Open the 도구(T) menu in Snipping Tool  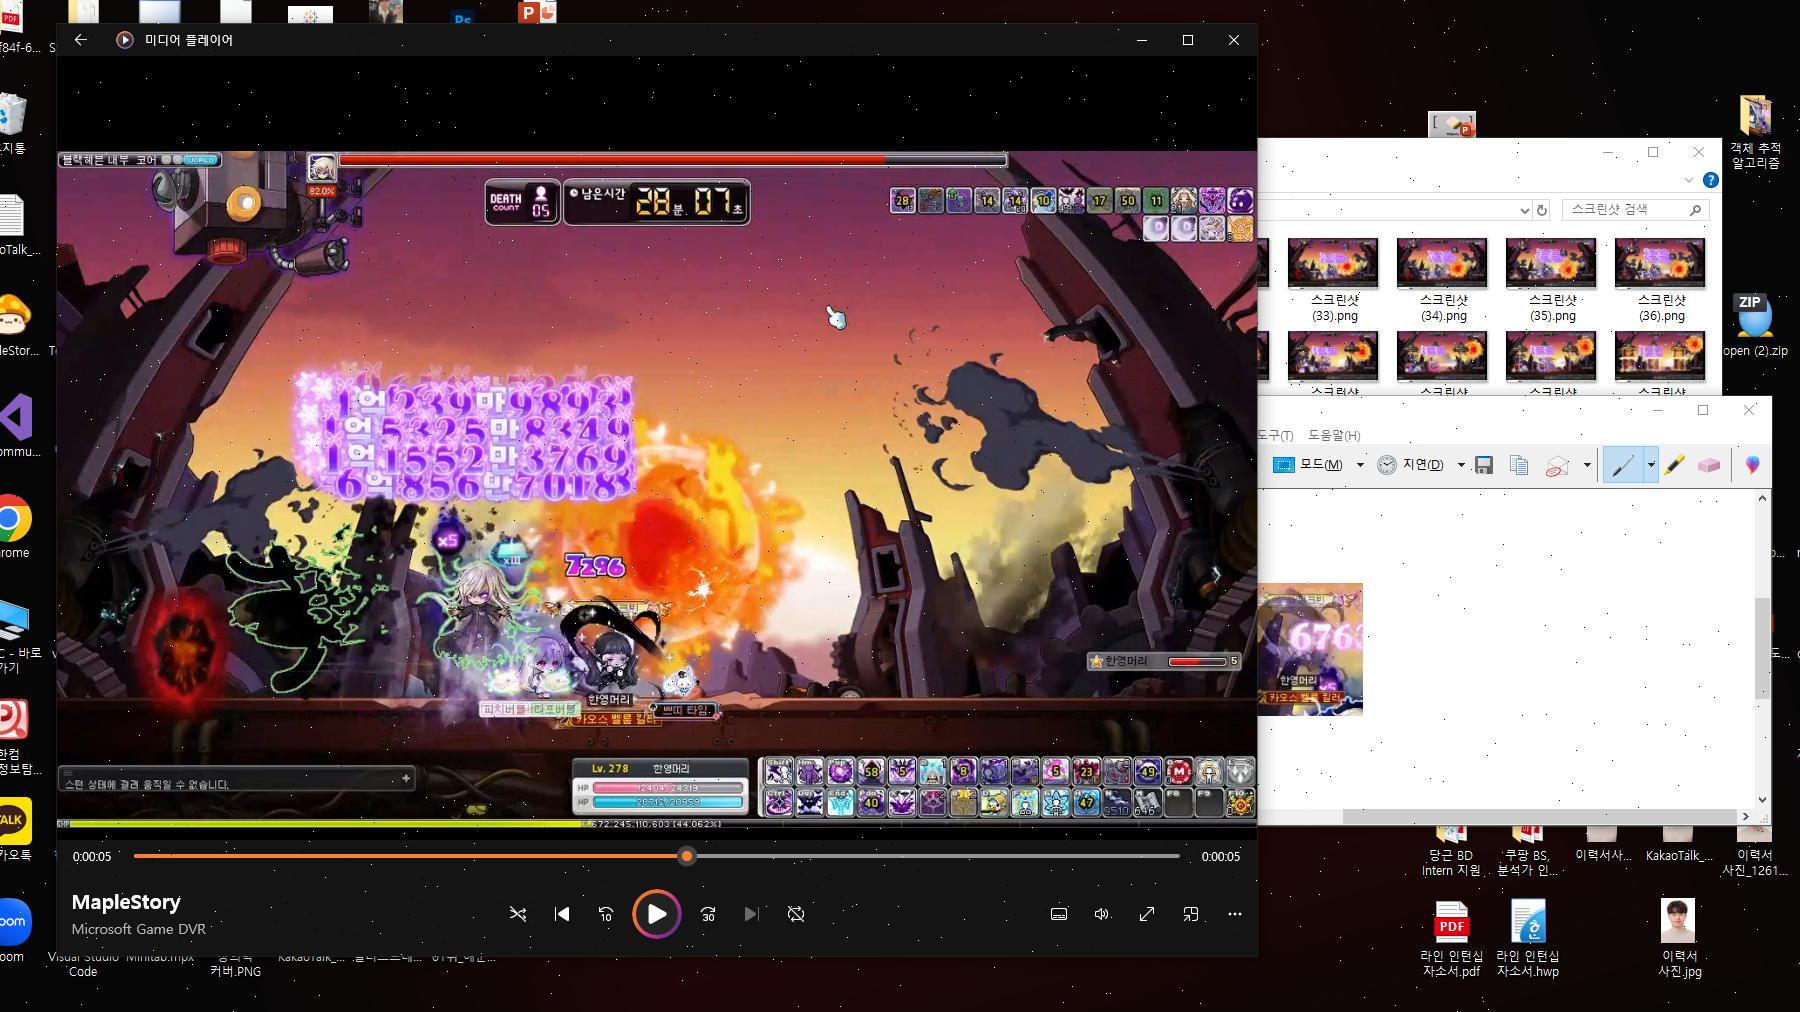pos(1275,436)
